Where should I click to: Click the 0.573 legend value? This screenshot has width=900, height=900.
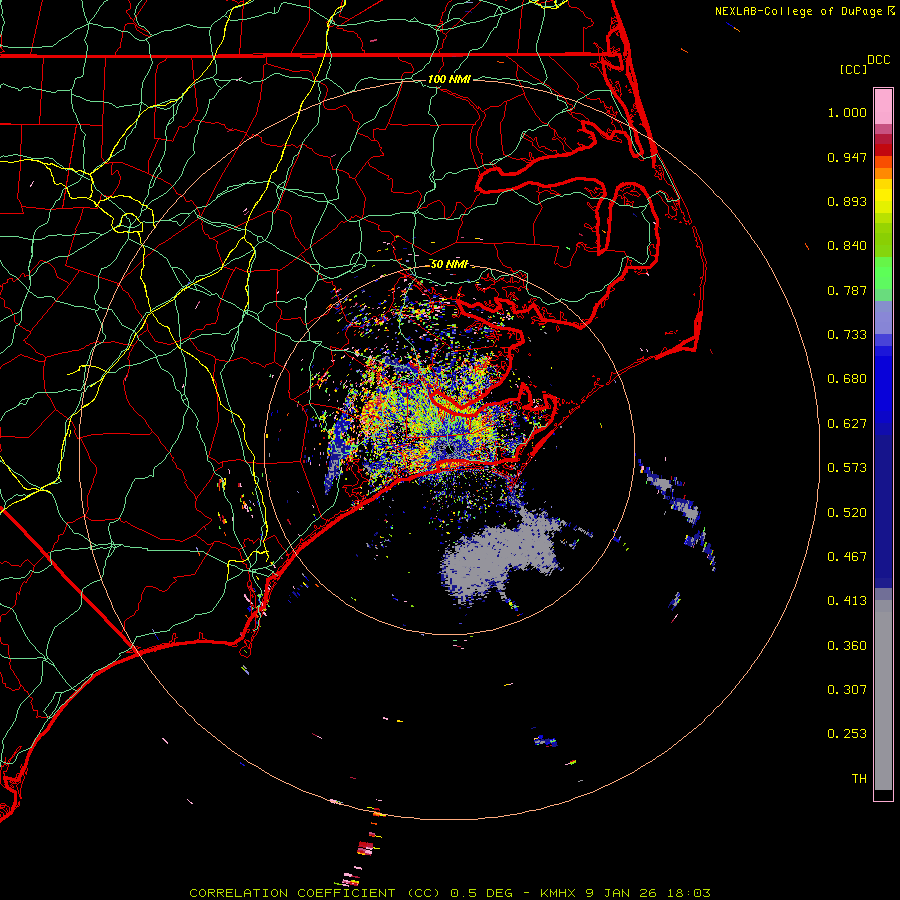pyautogui.click(x=847, y=468)
